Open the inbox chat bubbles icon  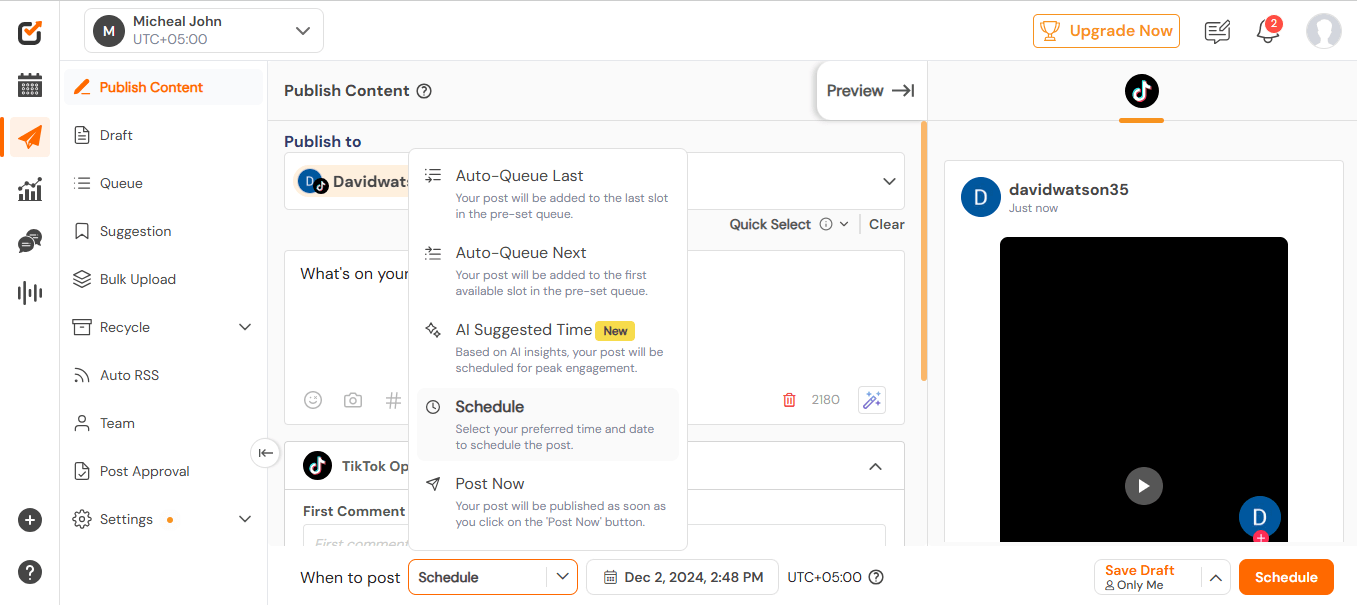30,241
